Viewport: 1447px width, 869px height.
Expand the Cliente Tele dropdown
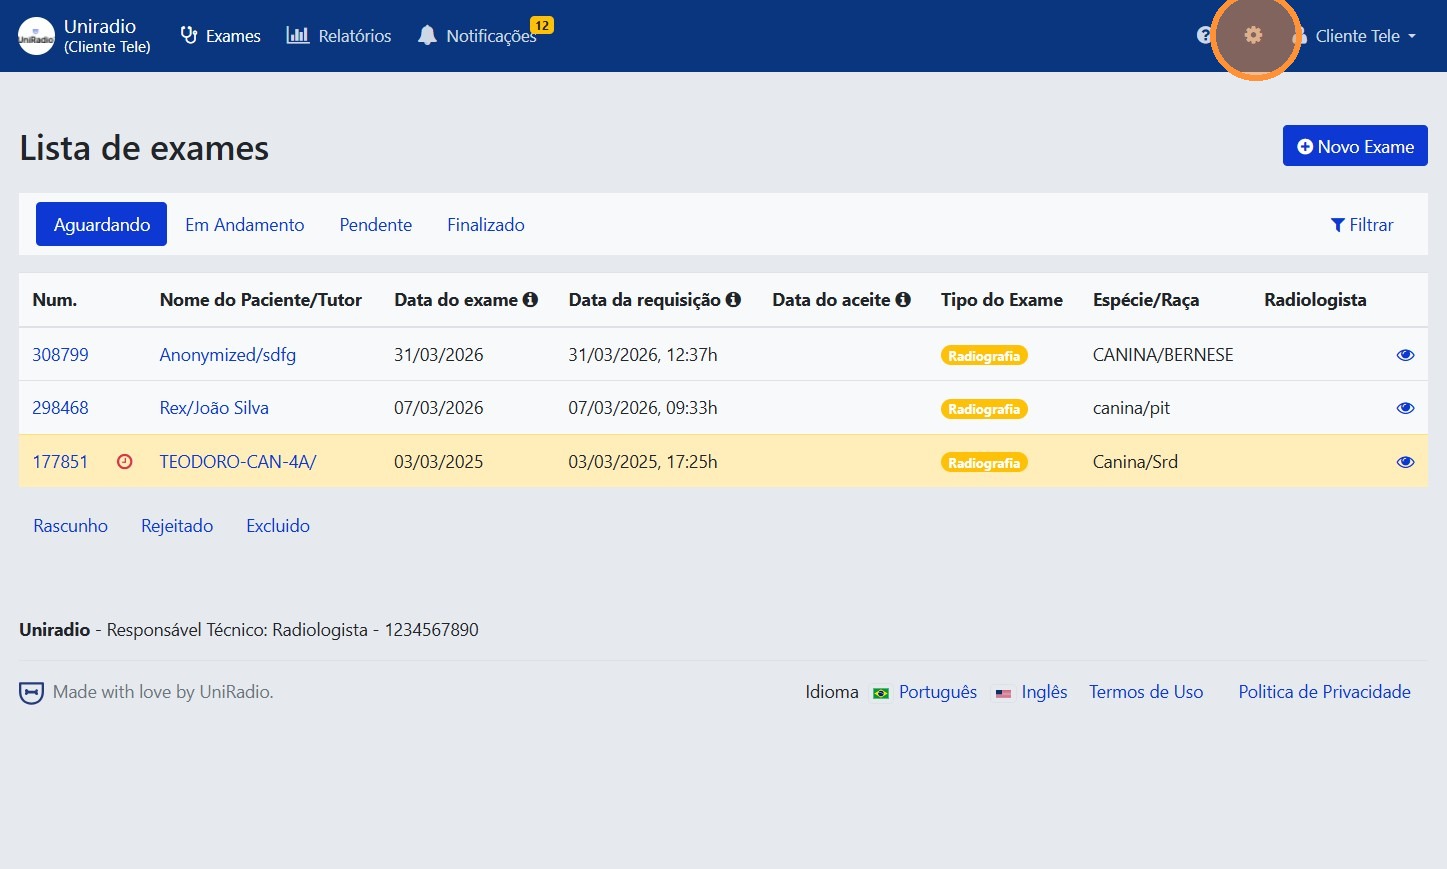[1364, 36]
